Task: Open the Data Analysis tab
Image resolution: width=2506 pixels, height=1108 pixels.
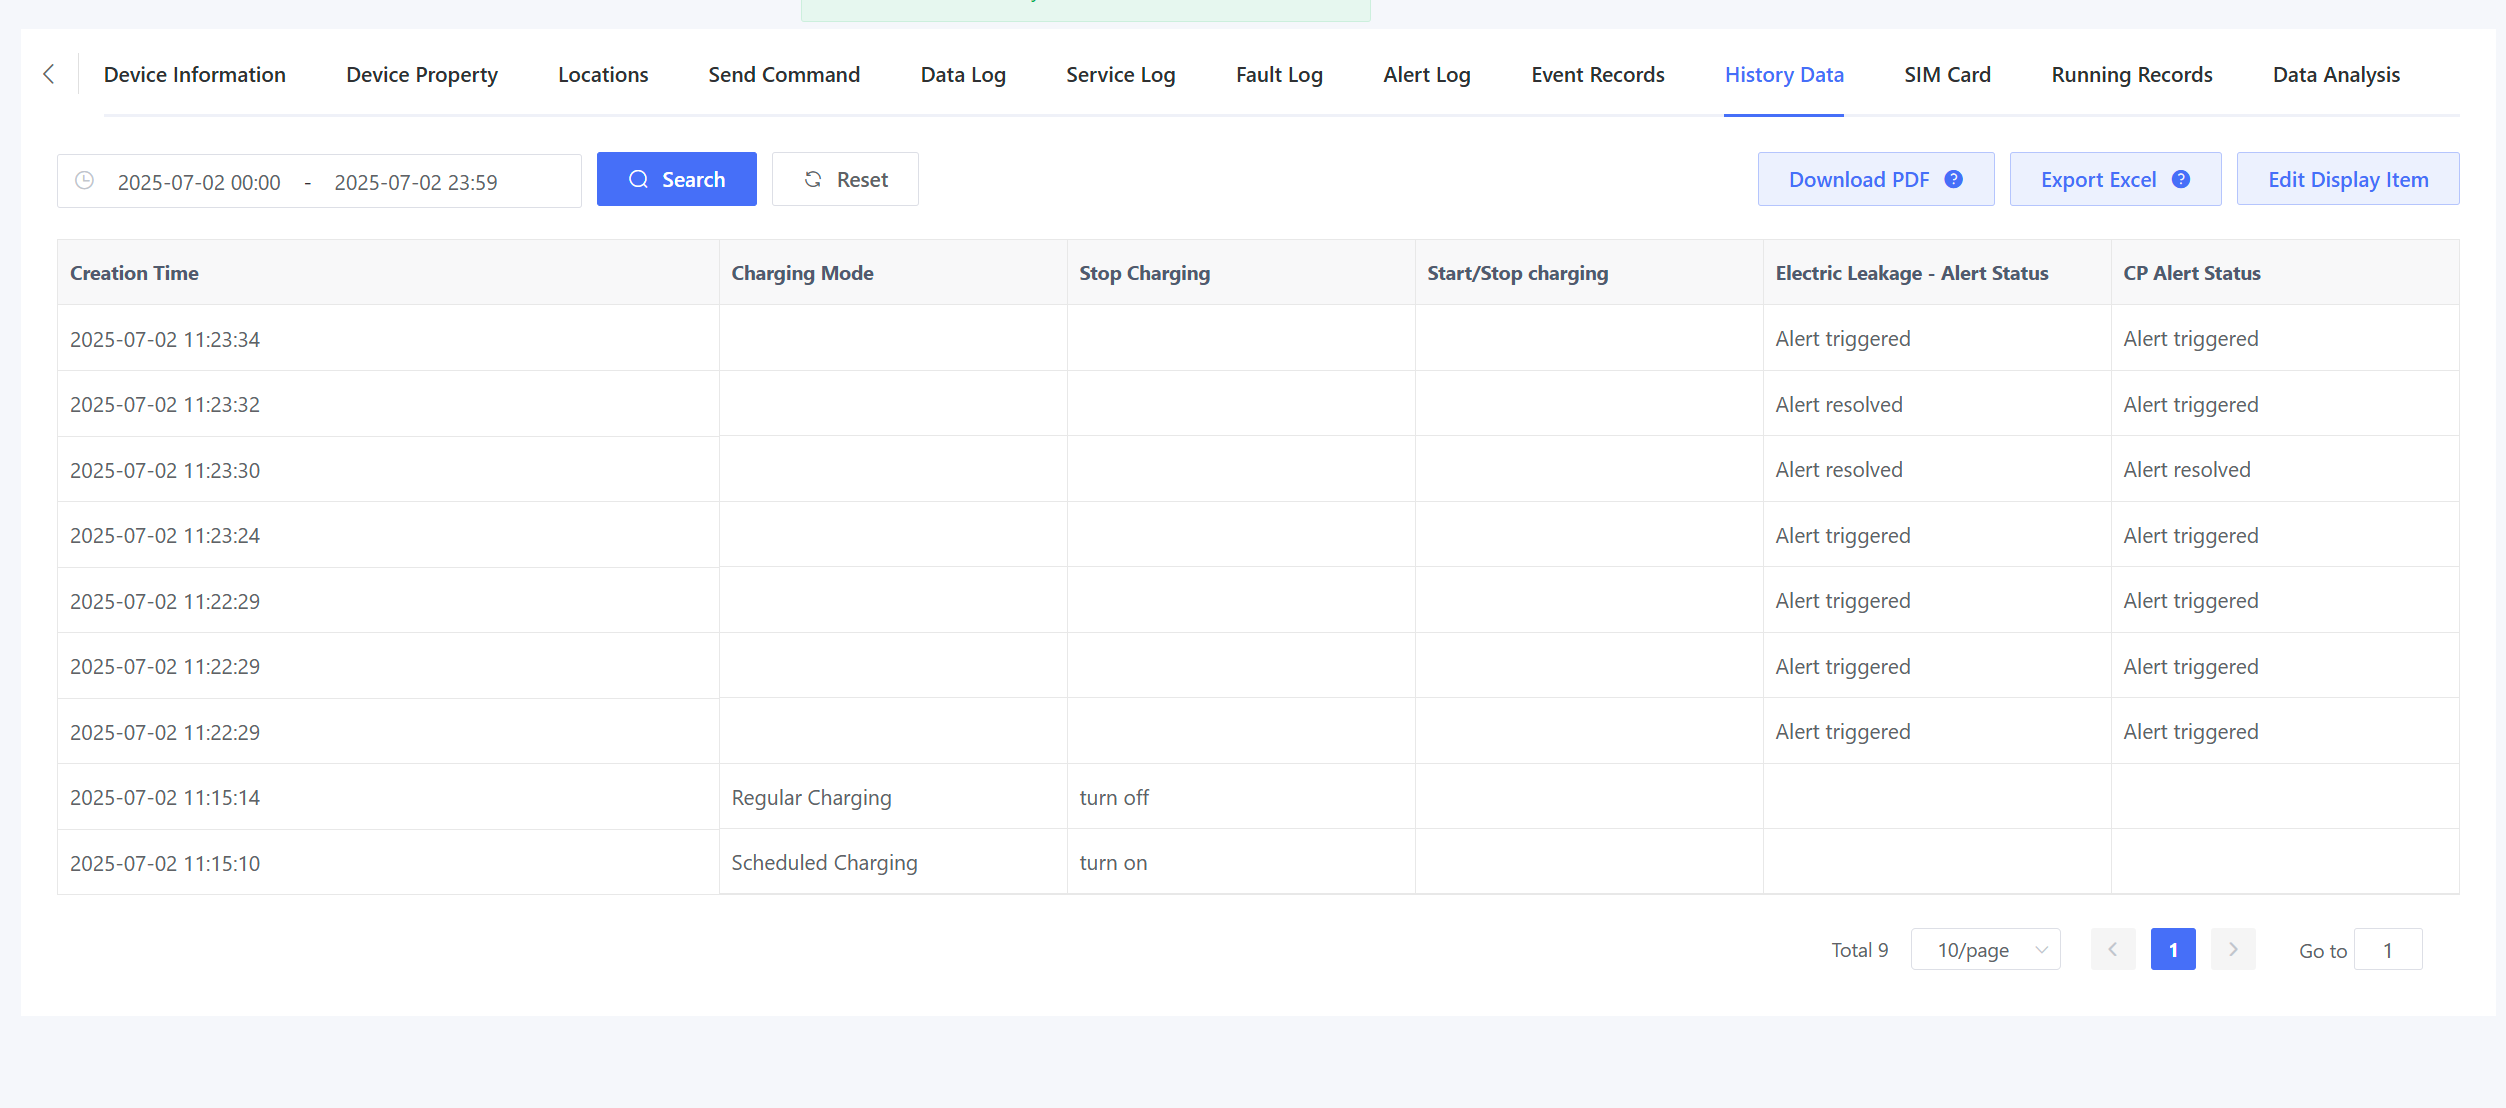Action: [x=2336, y=75]
